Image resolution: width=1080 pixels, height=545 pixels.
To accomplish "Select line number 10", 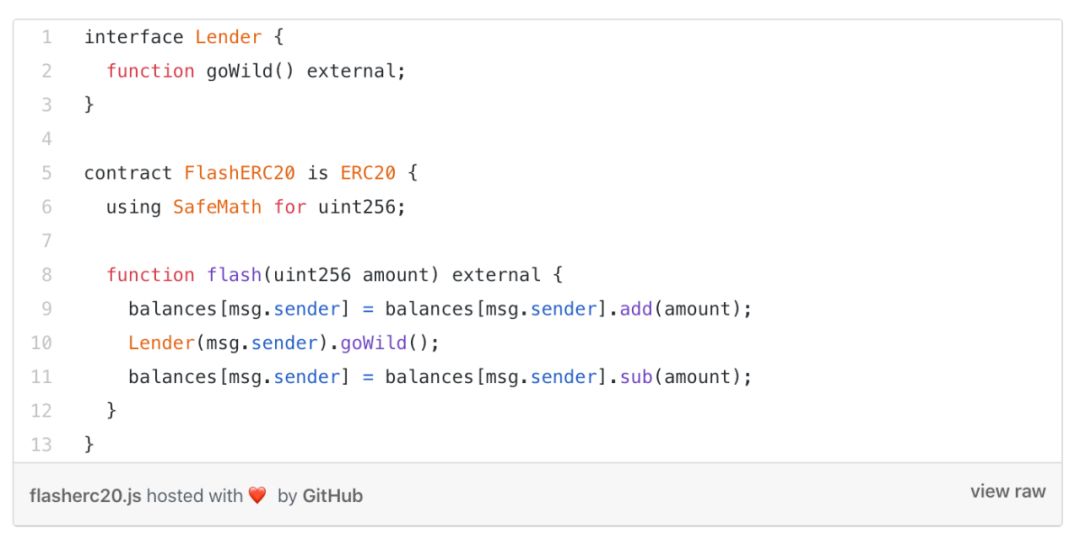I will pyautogui.click(x=41, y=343).
